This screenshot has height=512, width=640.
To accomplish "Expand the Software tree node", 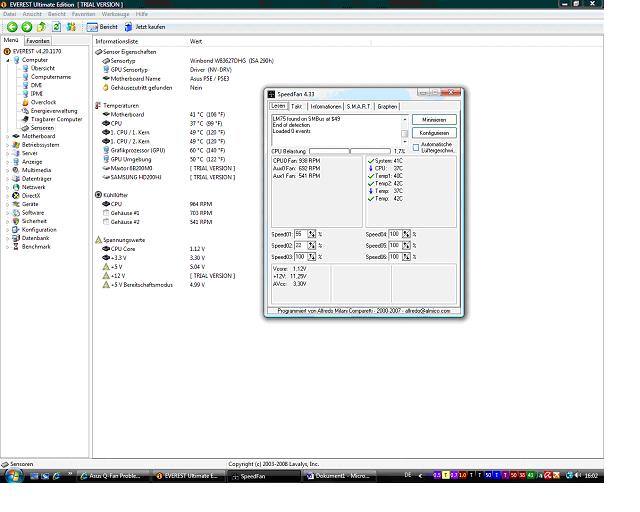I will click(x=8, y=213).
